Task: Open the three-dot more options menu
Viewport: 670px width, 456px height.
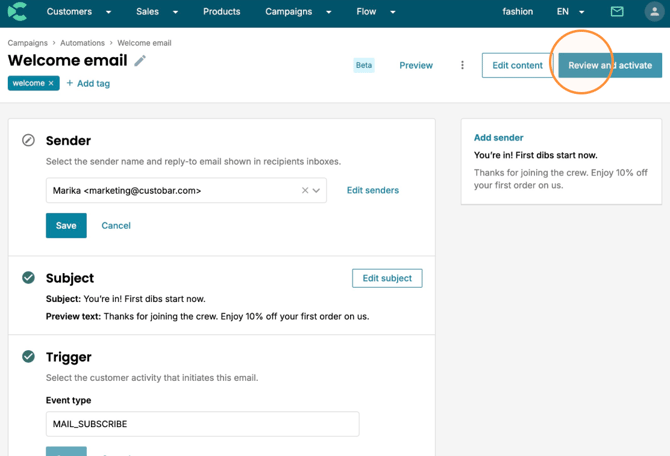Action: point(462,65)
